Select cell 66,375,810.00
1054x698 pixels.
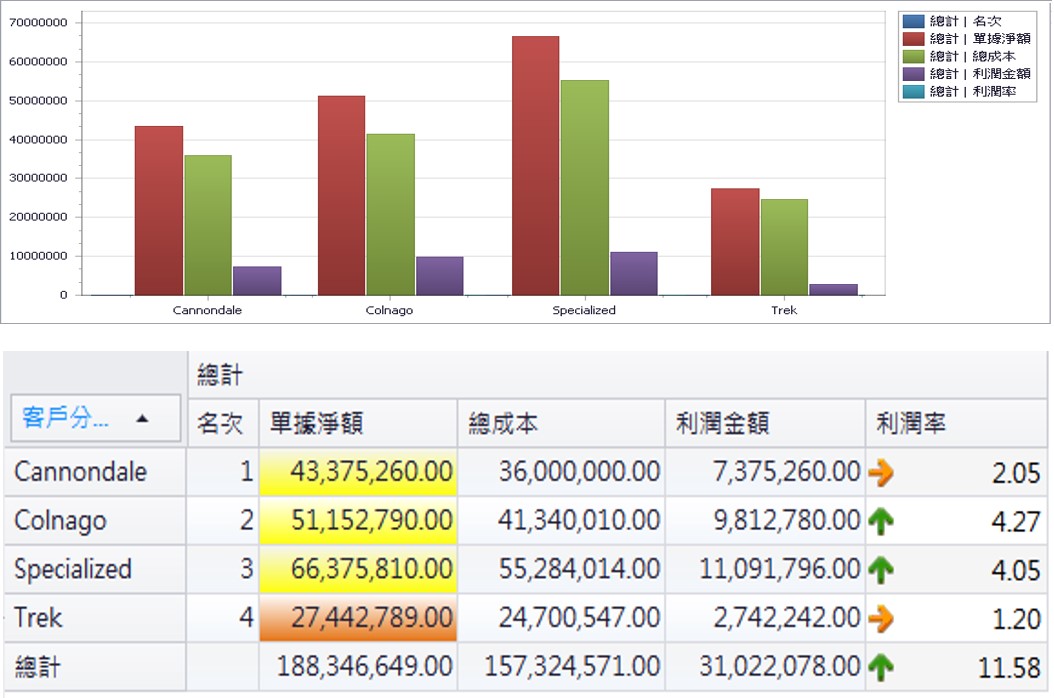pos(358,570)
